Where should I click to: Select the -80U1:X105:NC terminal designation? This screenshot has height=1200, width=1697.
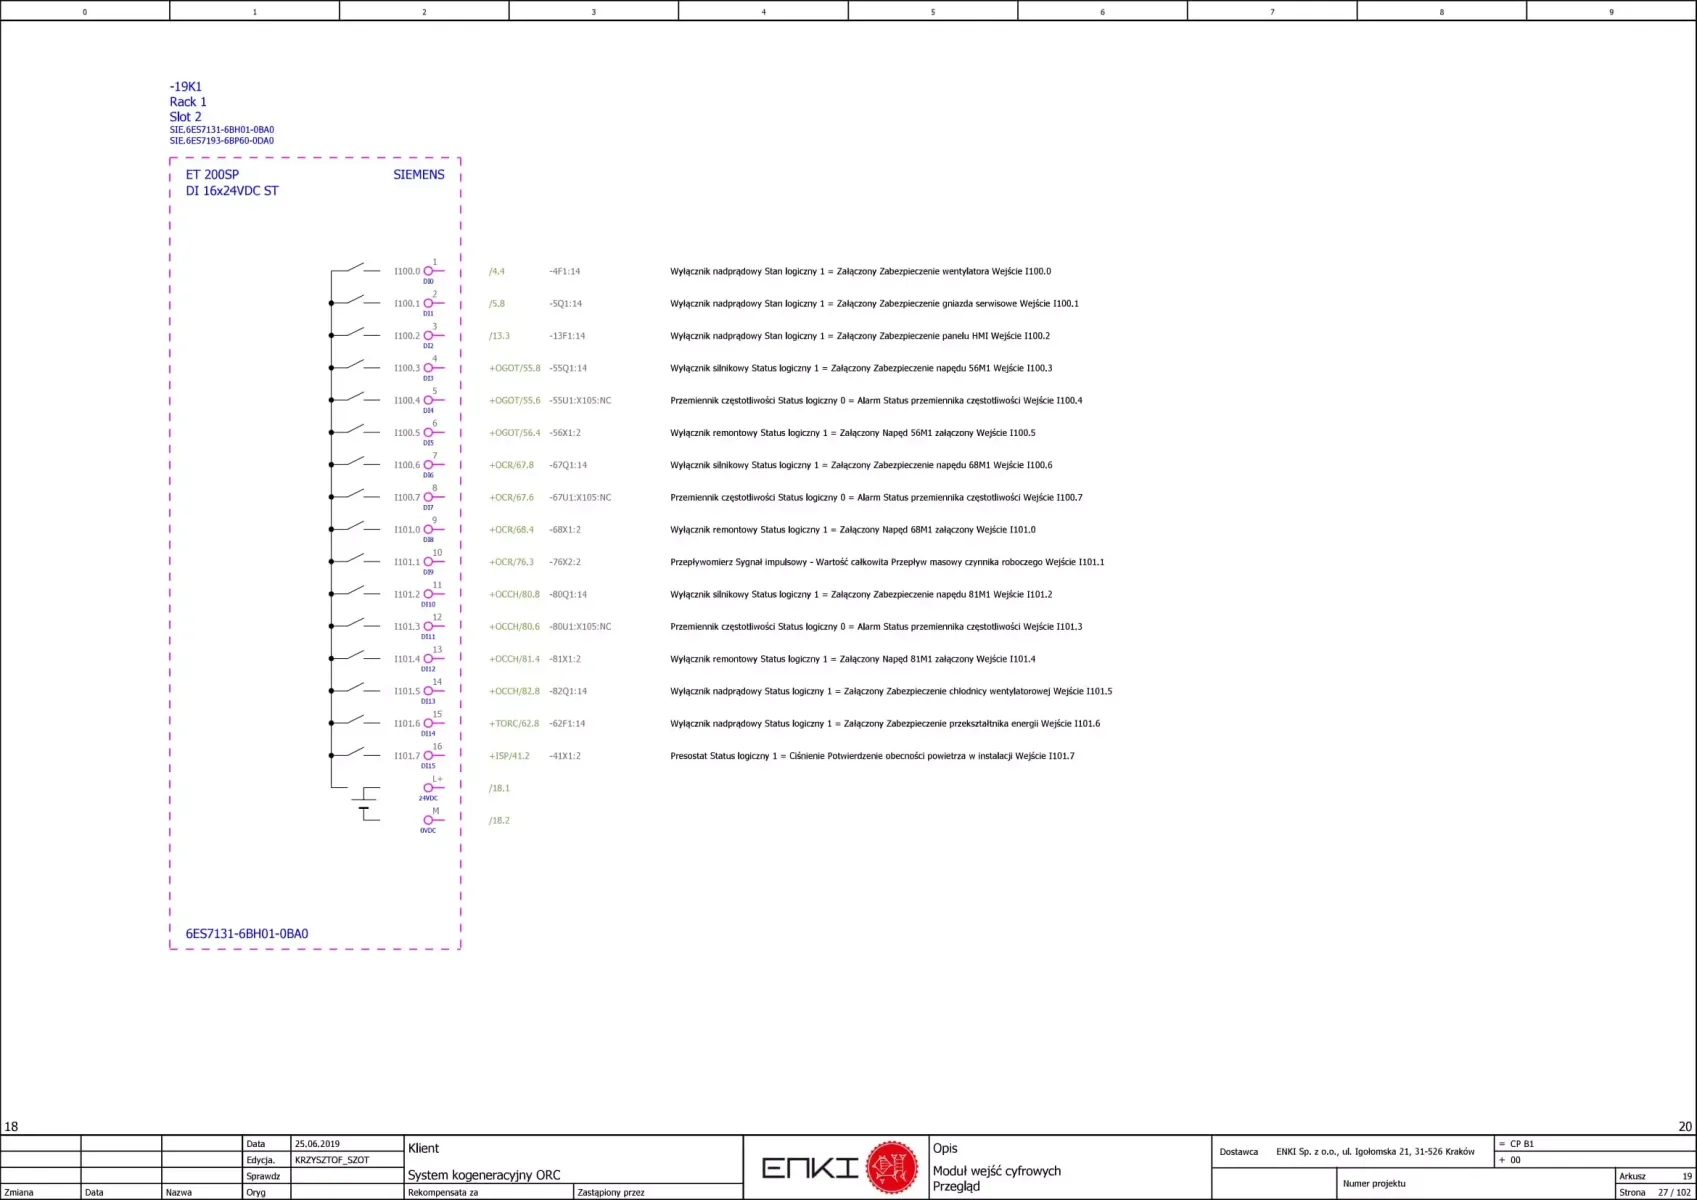coord(580,627)
